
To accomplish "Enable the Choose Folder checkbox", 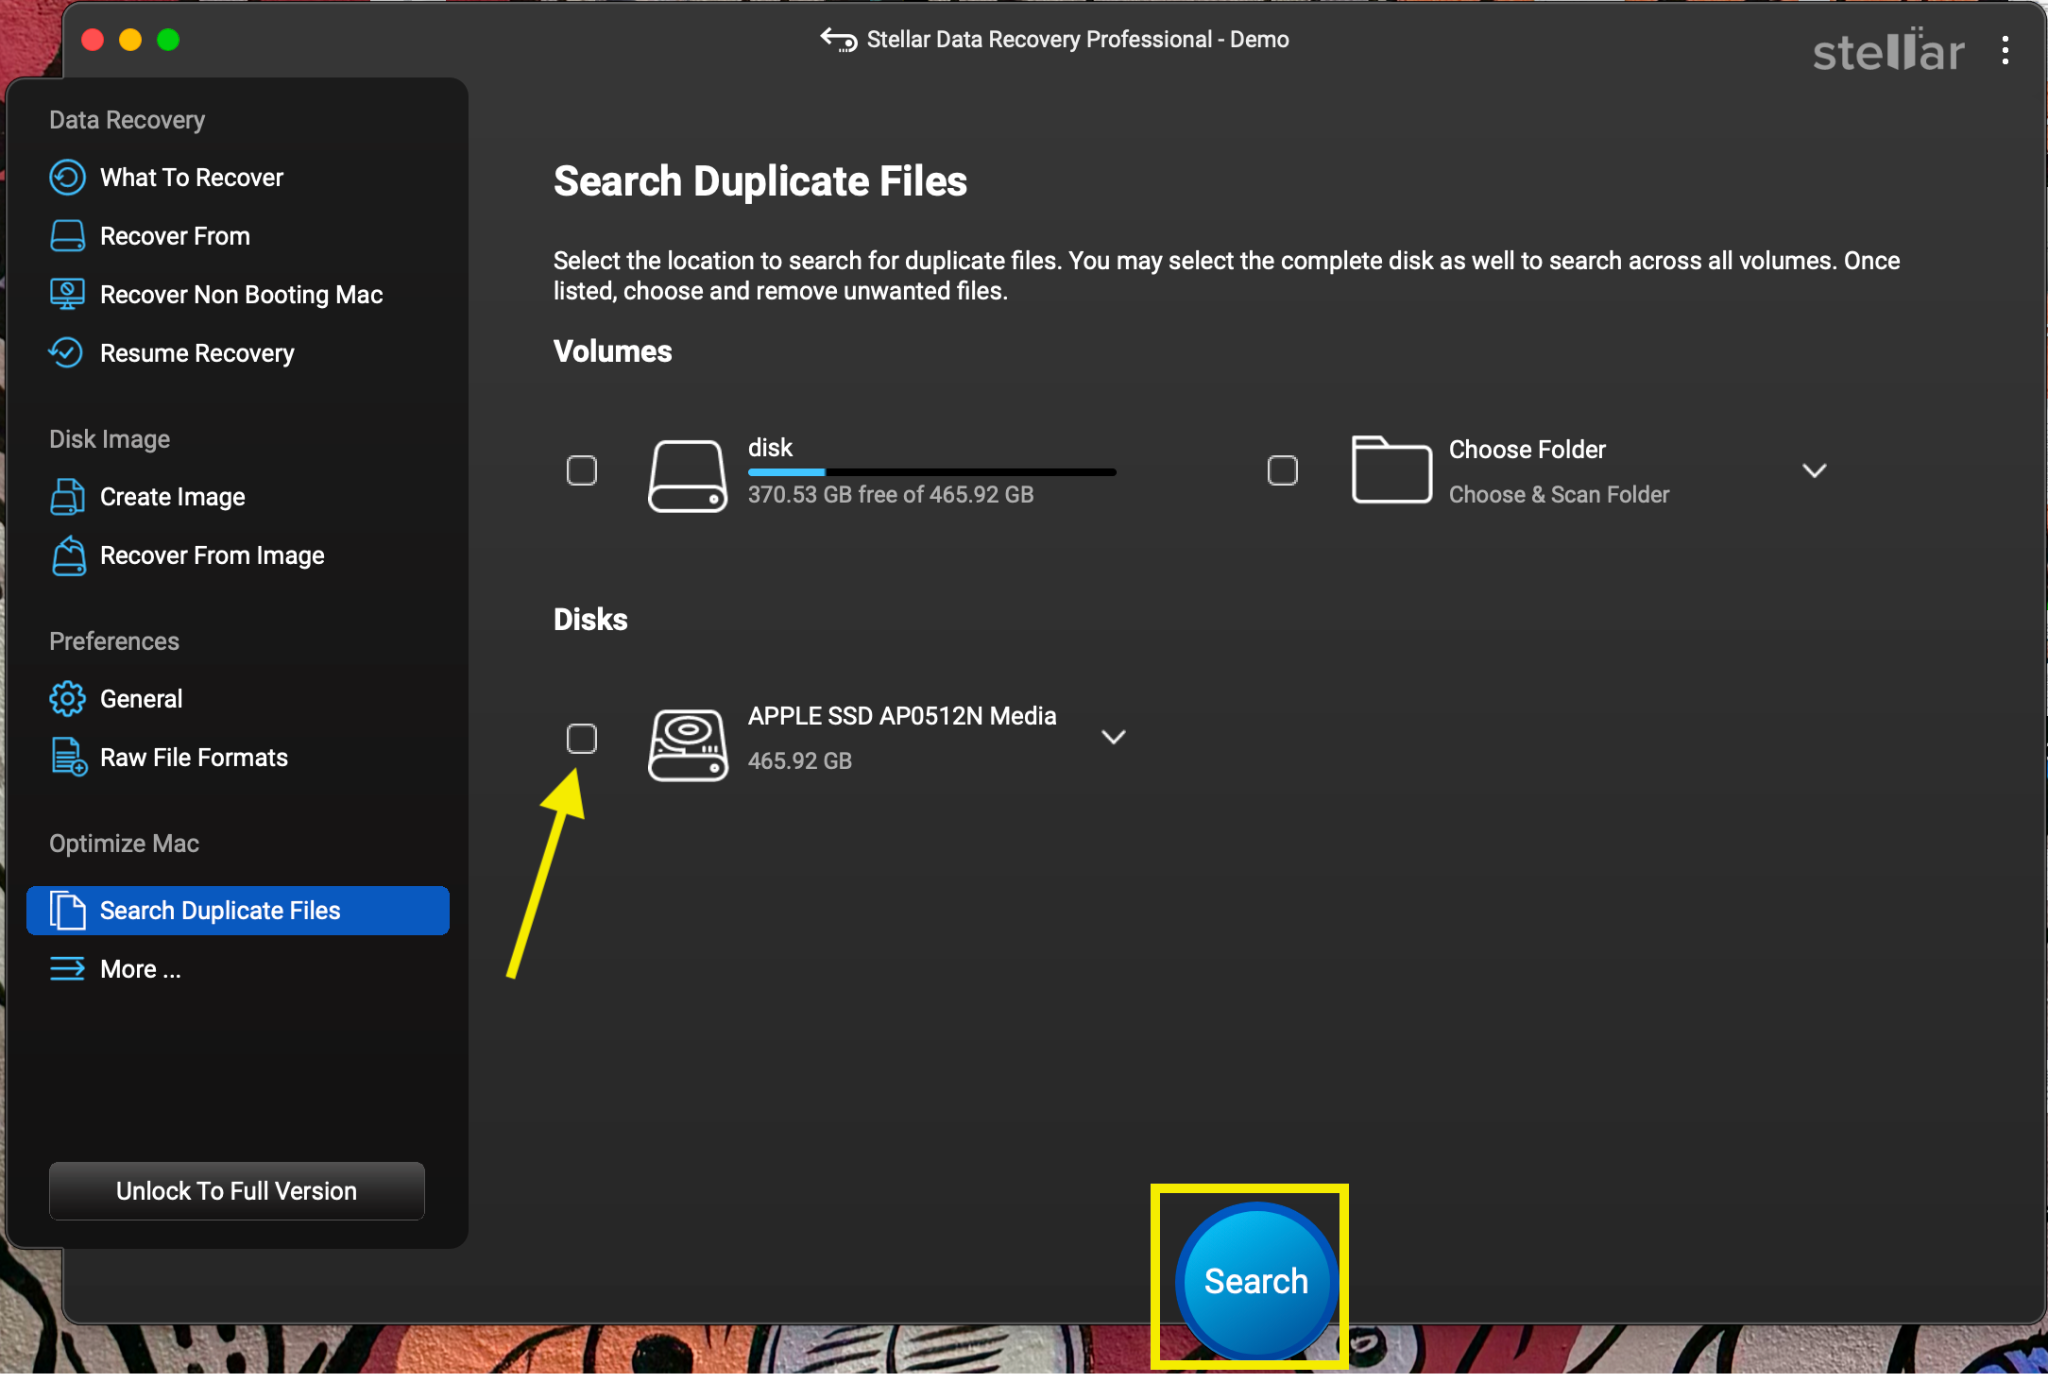I will 1283,470.
